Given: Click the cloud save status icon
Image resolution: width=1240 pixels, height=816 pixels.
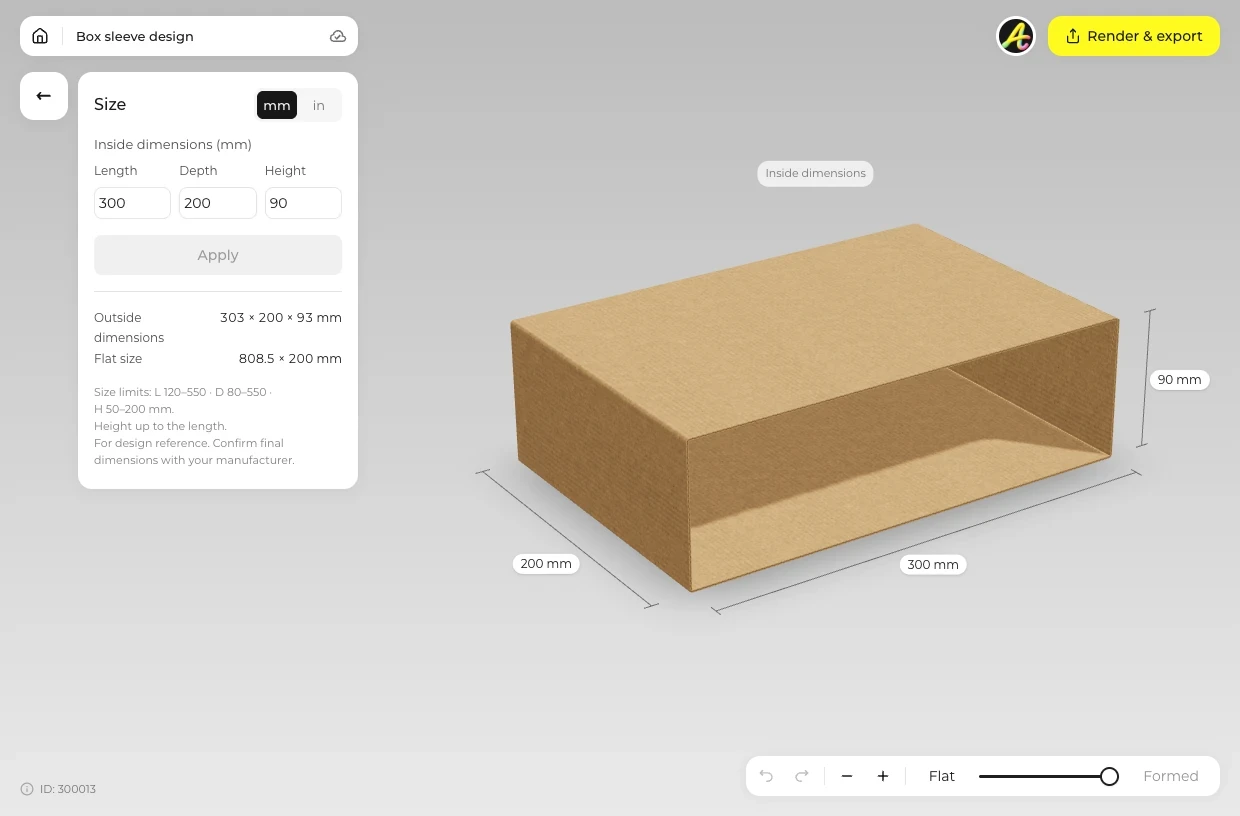Looking at the screenshot, I should click(x=338, y=36).
